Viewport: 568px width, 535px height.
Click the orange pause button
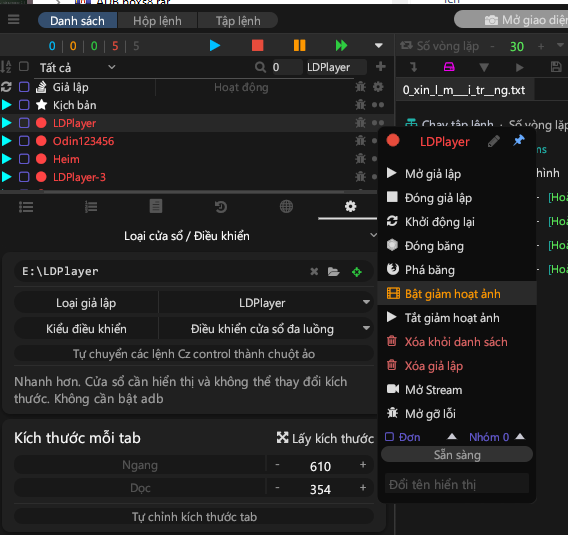pyautogui.click(x=299, y=46)
